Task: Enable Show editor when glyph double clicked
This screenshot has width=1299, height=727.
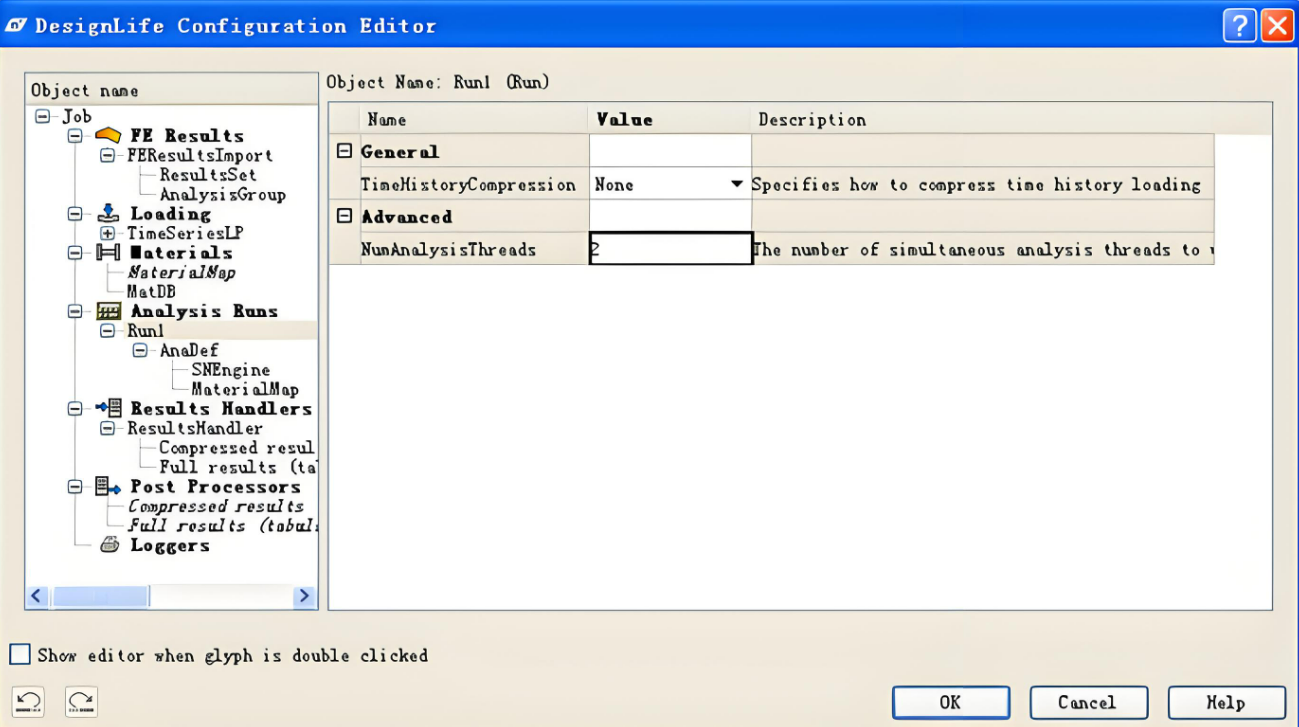Action: tap(20, 655)
